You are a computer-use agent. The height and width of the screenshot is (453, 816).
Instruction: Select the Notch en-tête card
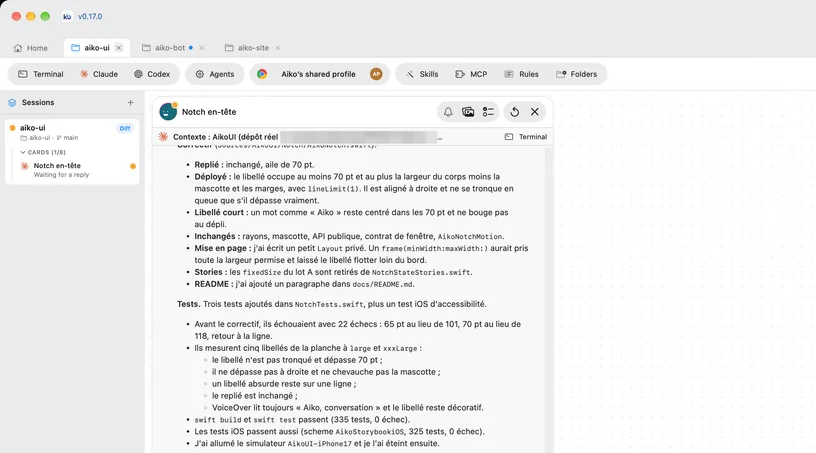[x=77, y=170]
